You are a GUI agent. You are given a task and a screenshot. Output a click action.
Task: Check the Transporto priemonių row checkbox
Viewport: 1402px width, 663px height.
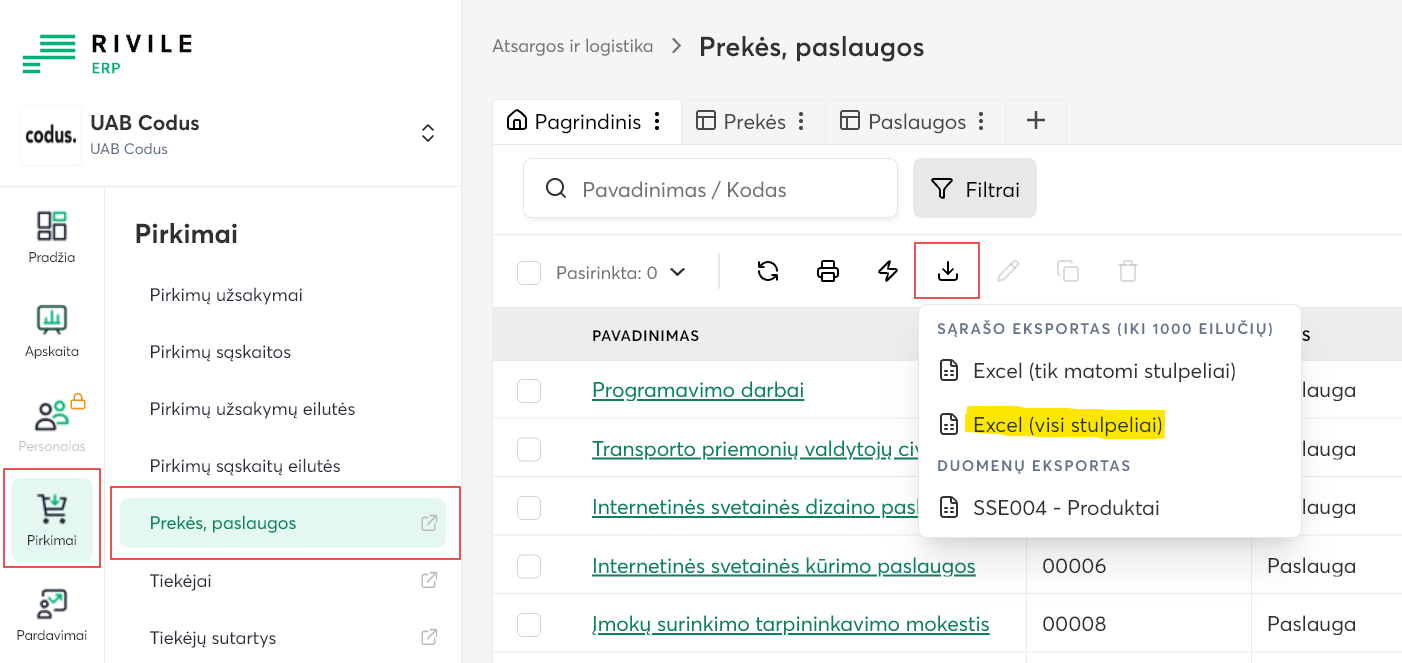(529, 449)
